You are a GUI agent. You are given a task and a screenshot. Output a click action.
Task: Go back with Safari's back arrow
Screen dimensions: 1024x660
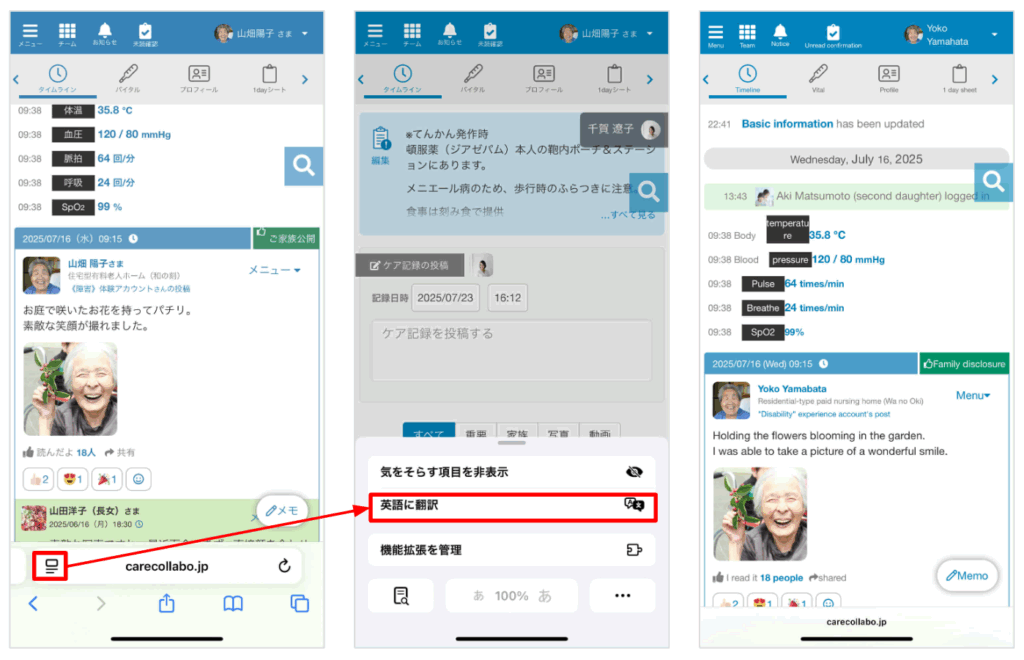pos(33,603)
